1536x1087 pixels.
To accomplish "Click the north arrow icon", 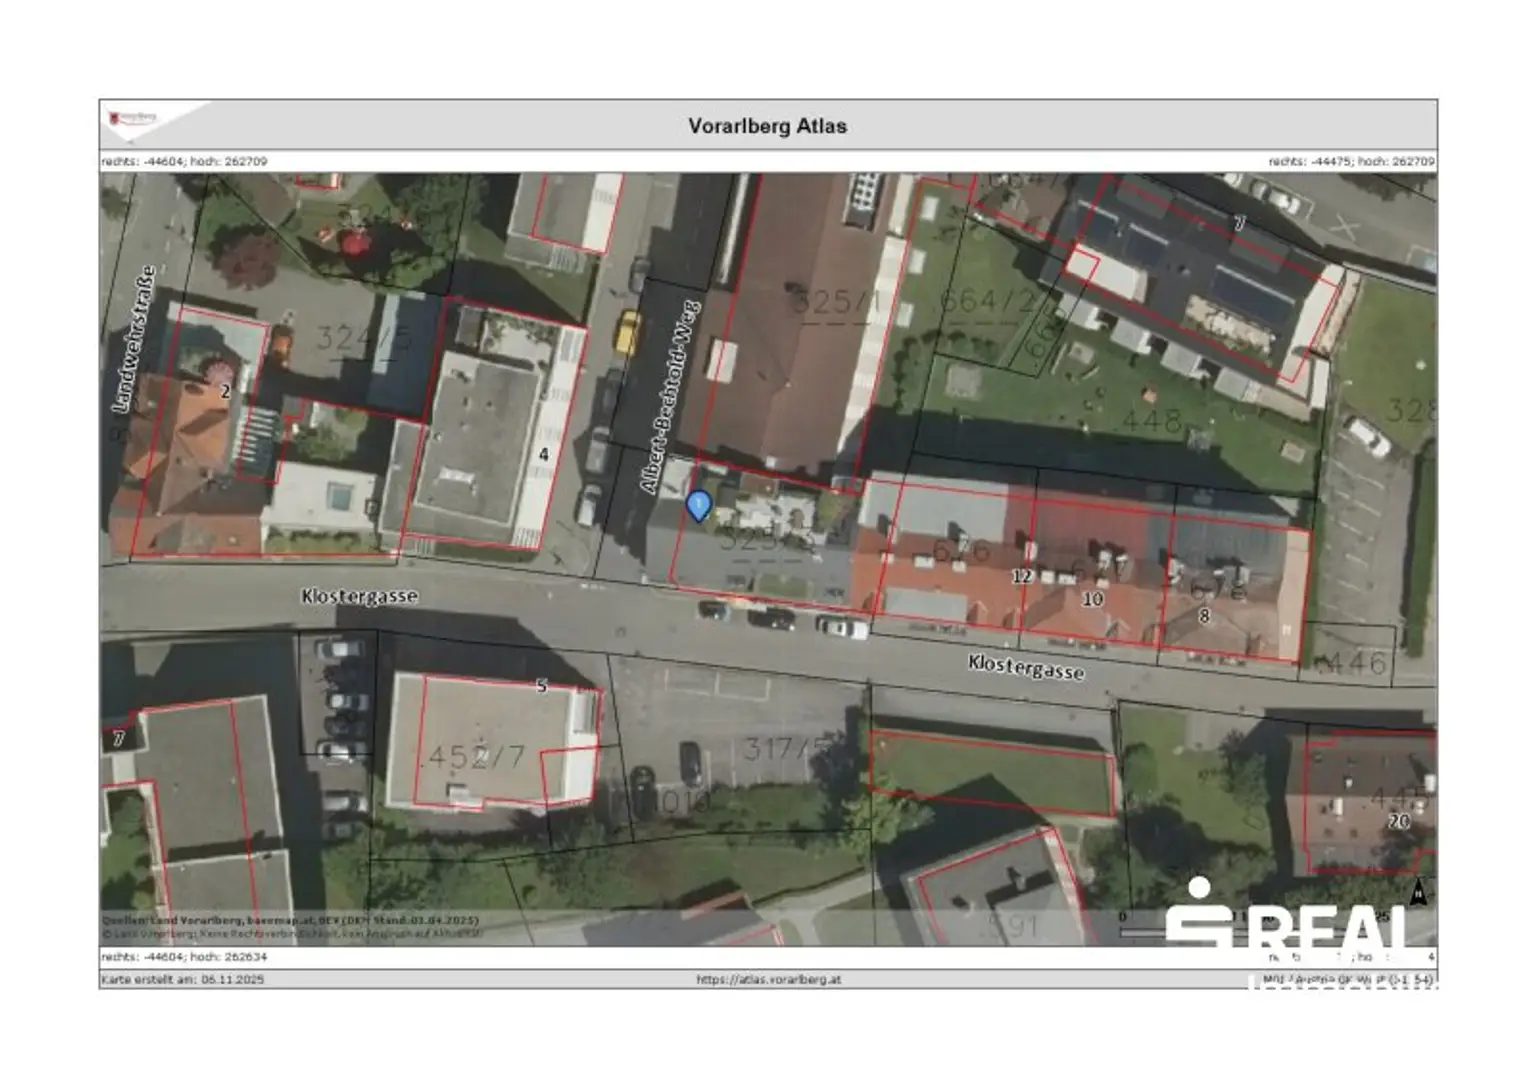I will click(x=1418, y=892).
